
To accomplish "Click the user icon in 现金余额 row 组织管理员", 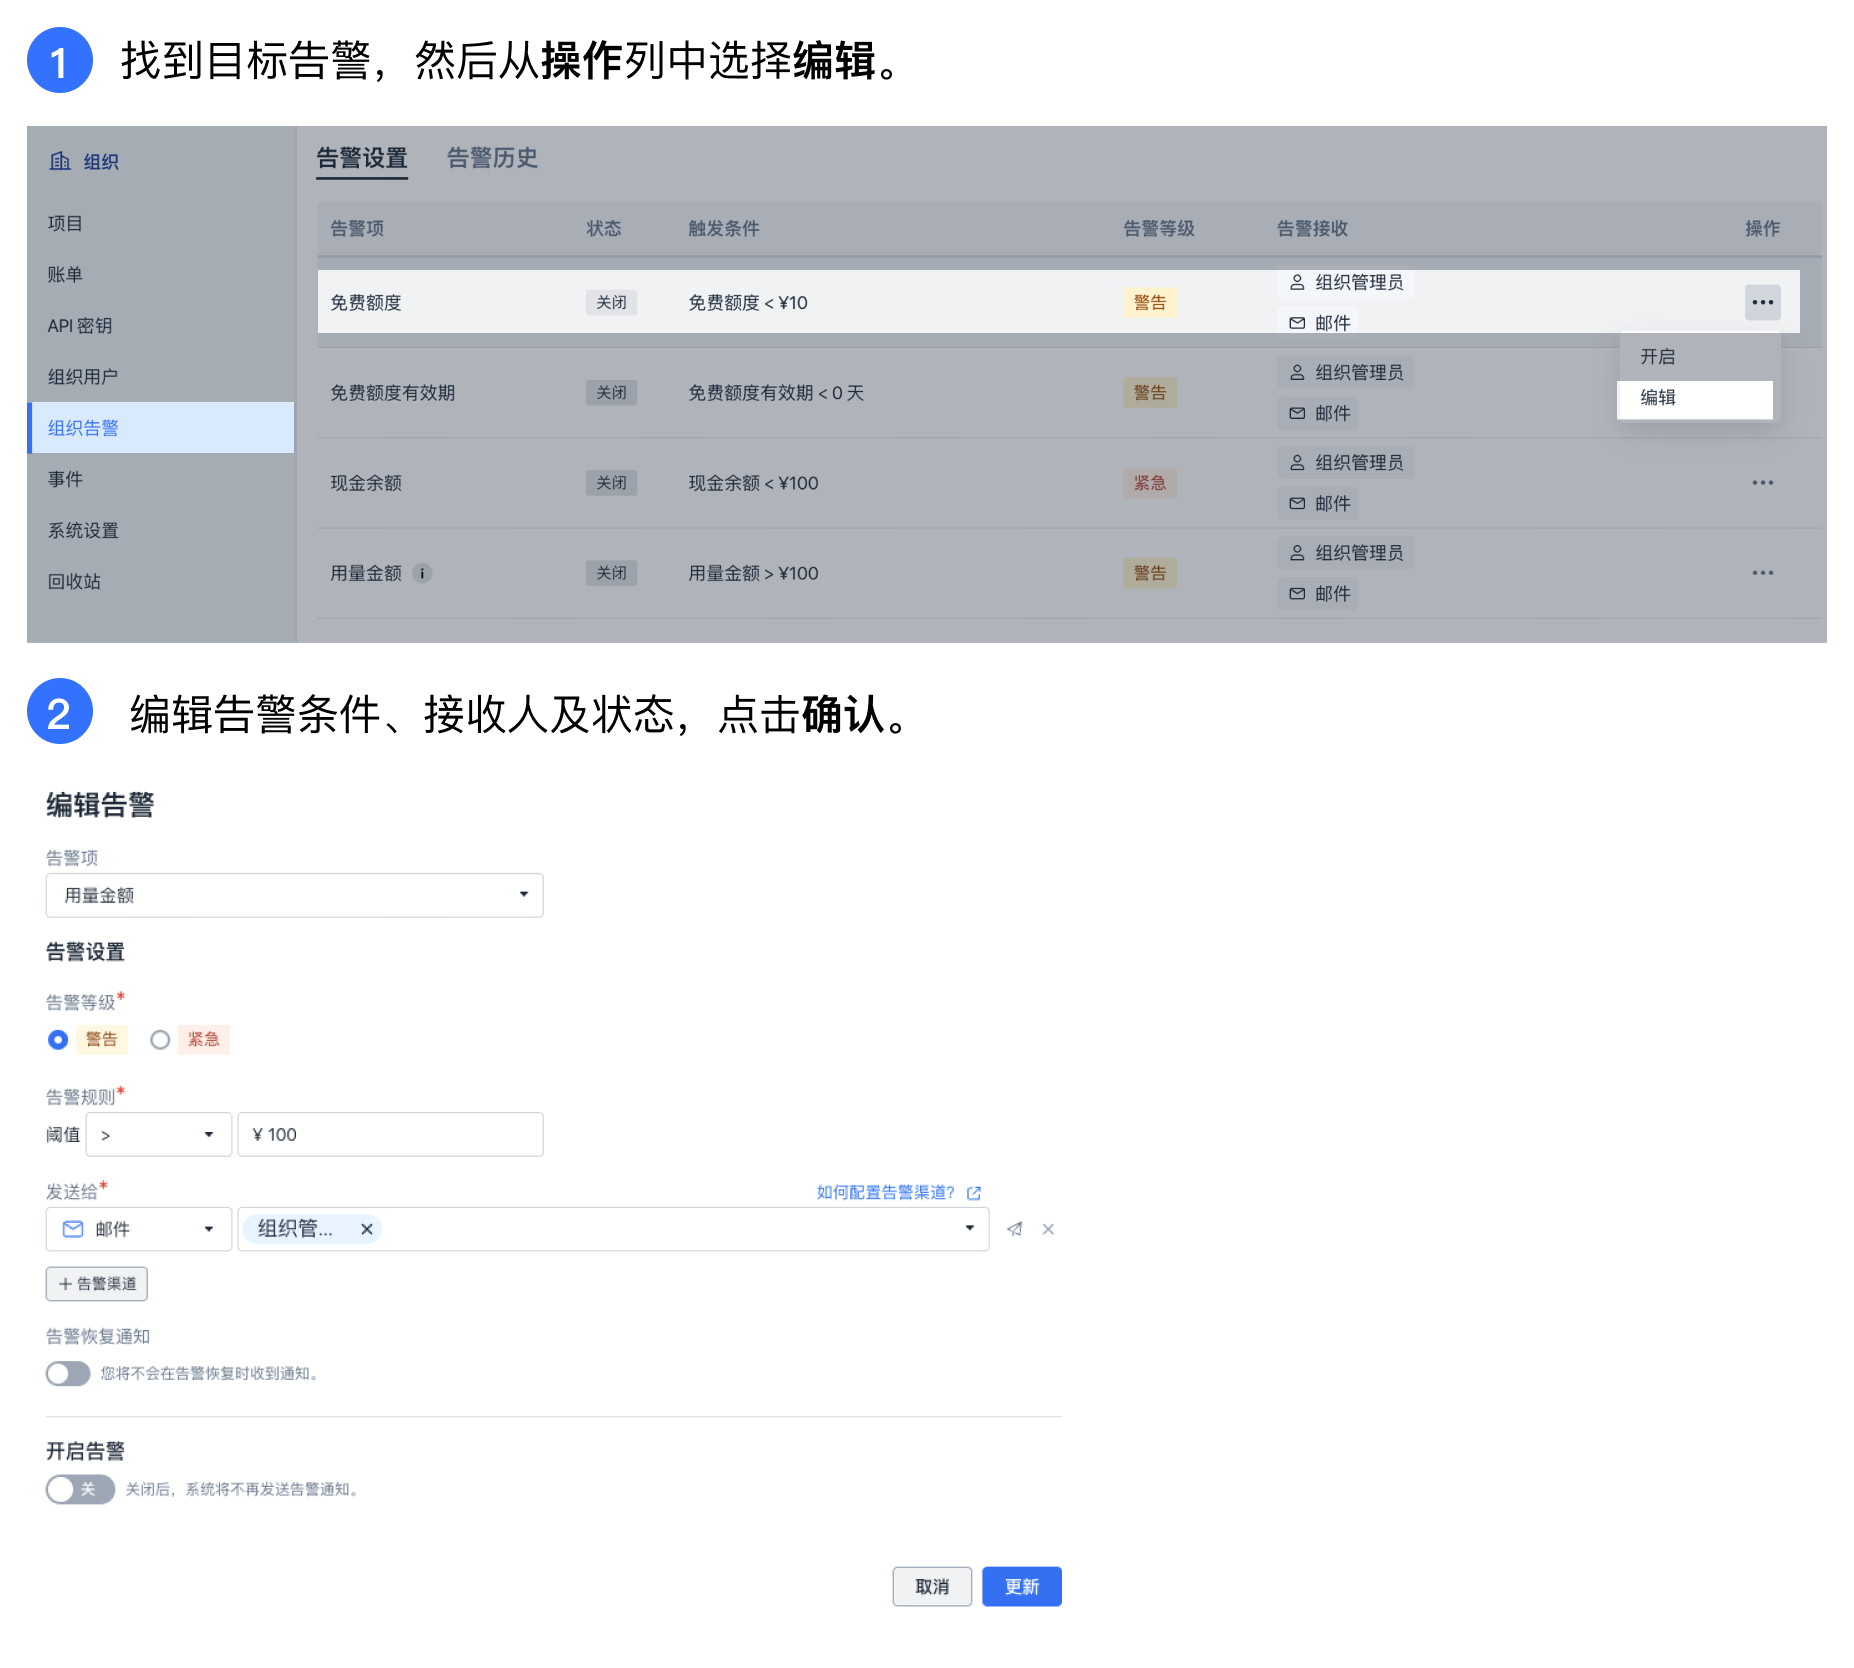I will (1297, 462).
